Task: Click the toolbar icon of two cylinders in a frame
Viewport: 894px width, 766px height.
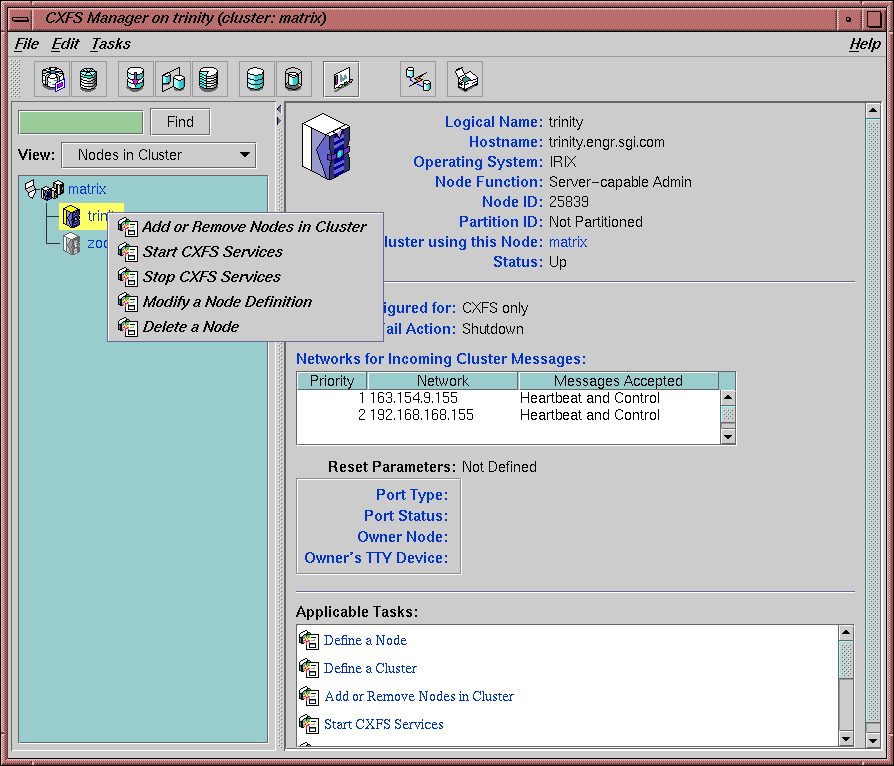Action: coord(173,79)
